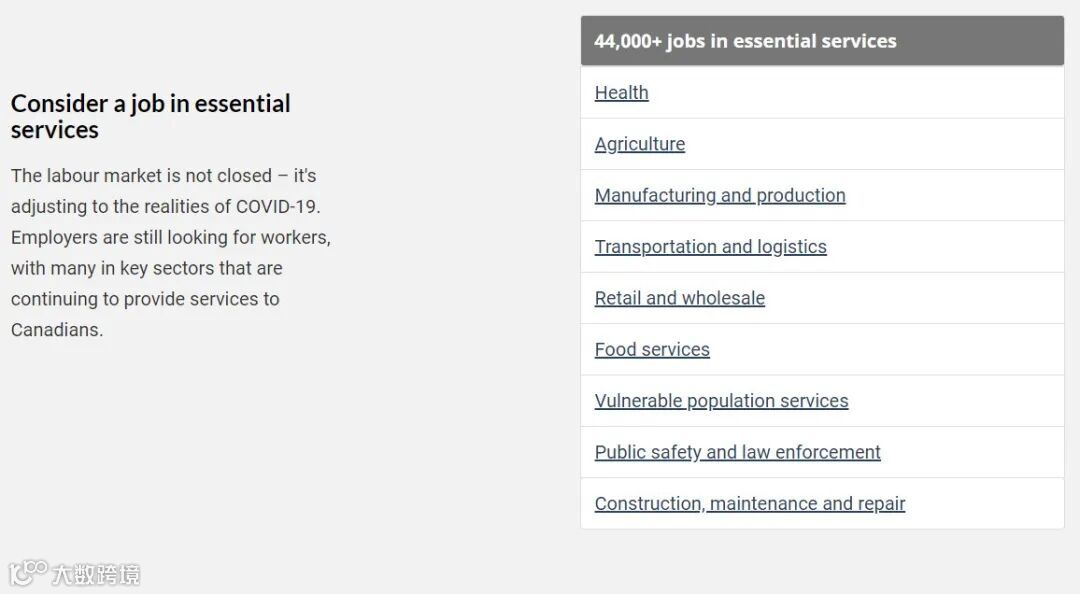Click the 44,000+ jobs header bar
This screenshot has height=594, width=1080.
point(821,41)
